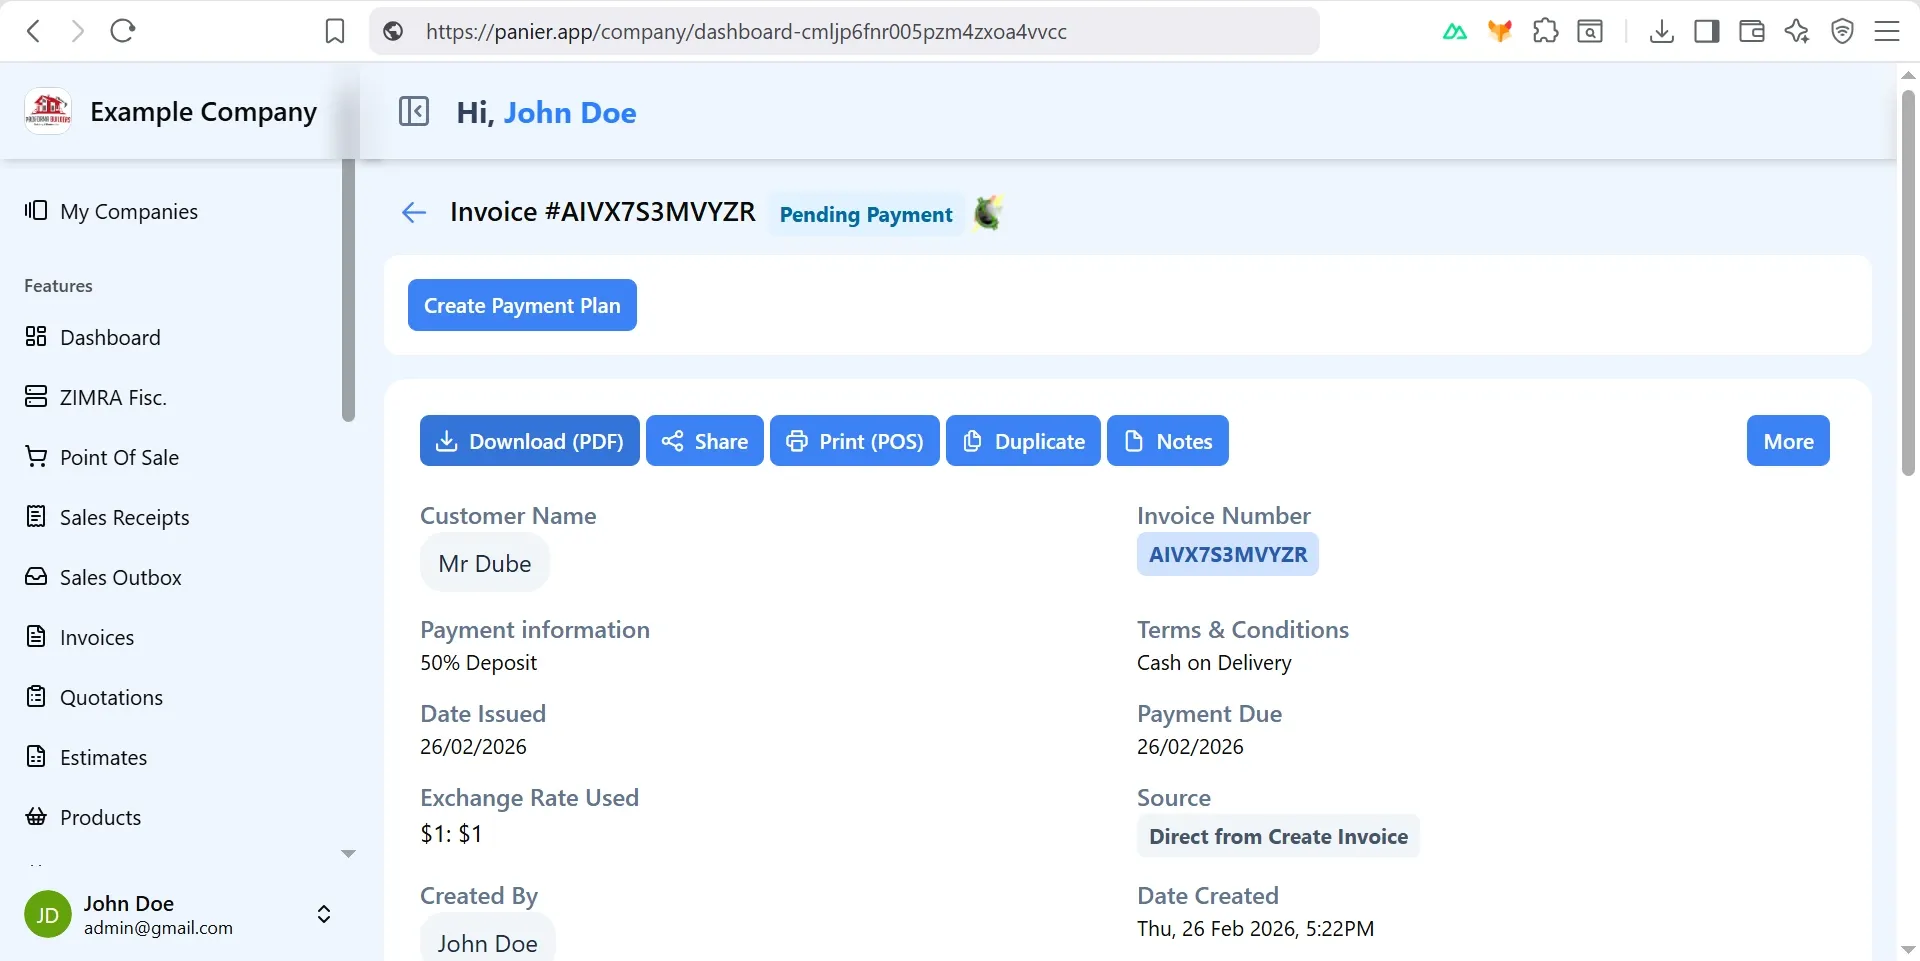
Task: Go back with browser back arrow
Action: (34, 31)
